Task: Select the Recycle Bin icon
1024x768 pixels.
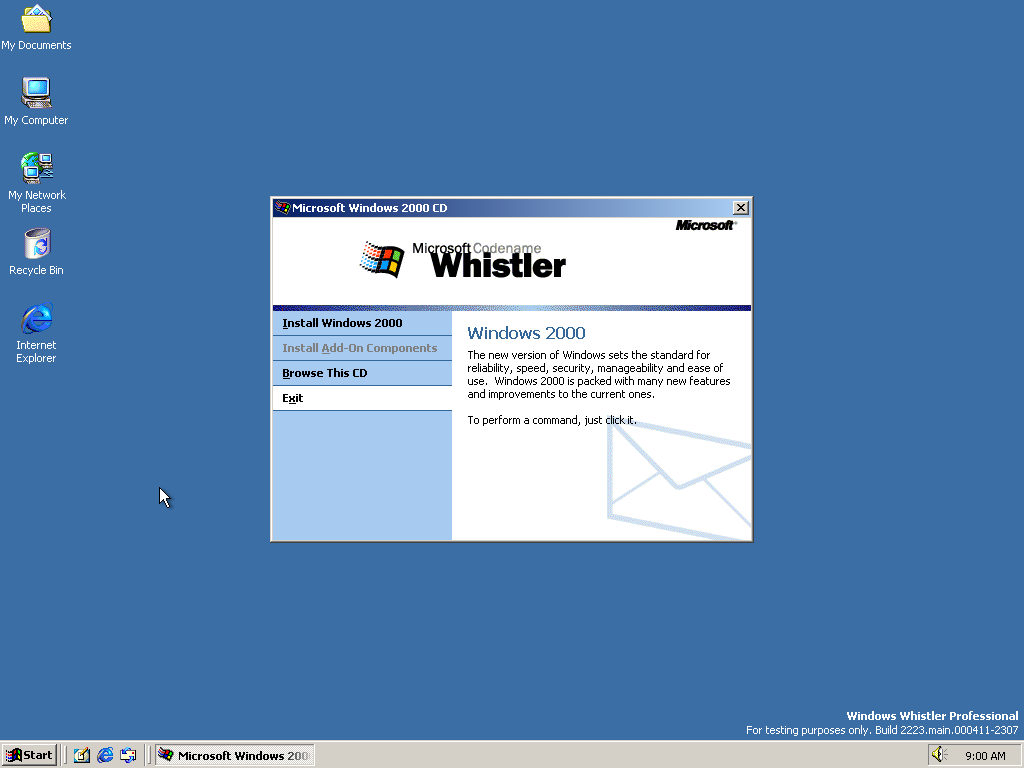Action: coord(36,252)
